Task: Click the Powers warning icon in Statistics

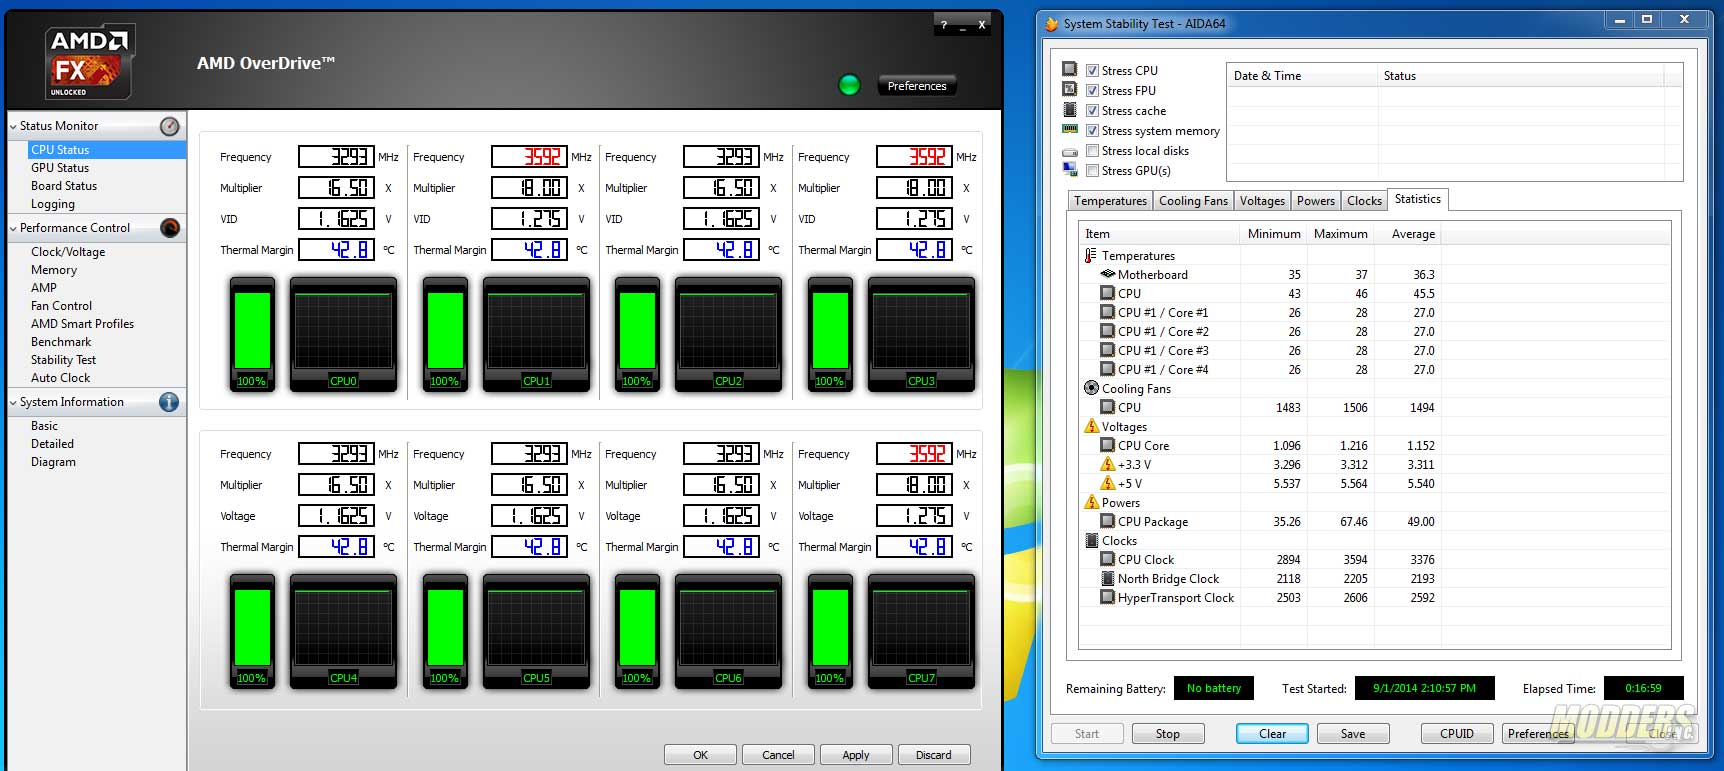Action: [1091, 502]
